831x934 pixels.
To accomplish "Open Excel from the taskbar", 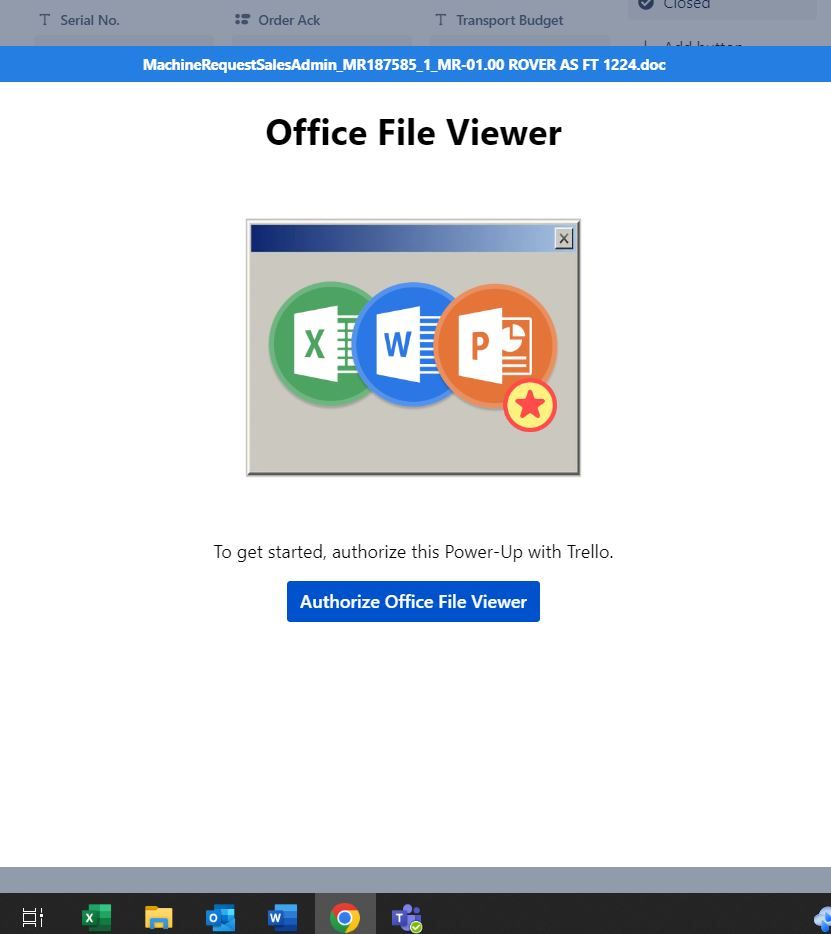I will (x=96, y=917).
